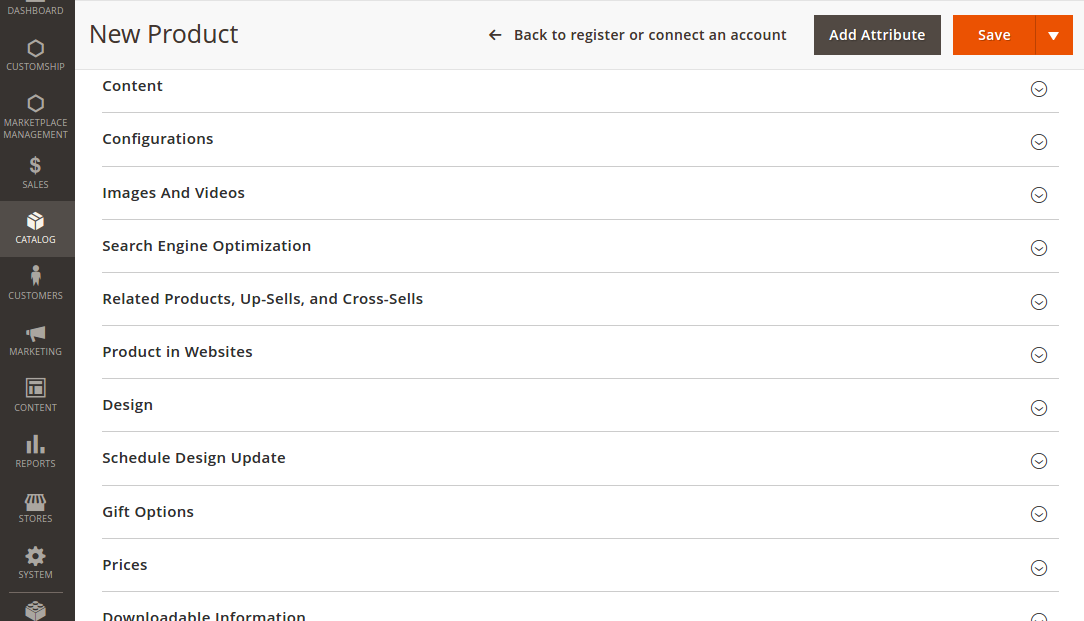Click the Stores storefront icon
Image resolution: width=1084 pixels, height=621 pixels.
(36, 501)
